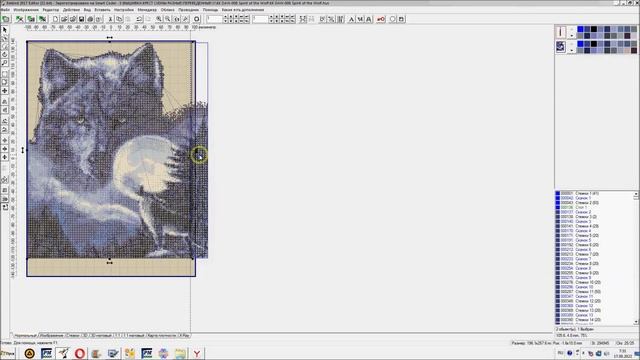Click the second numeric input field in toolbar

pyautogui.click(x=260, y=19)
